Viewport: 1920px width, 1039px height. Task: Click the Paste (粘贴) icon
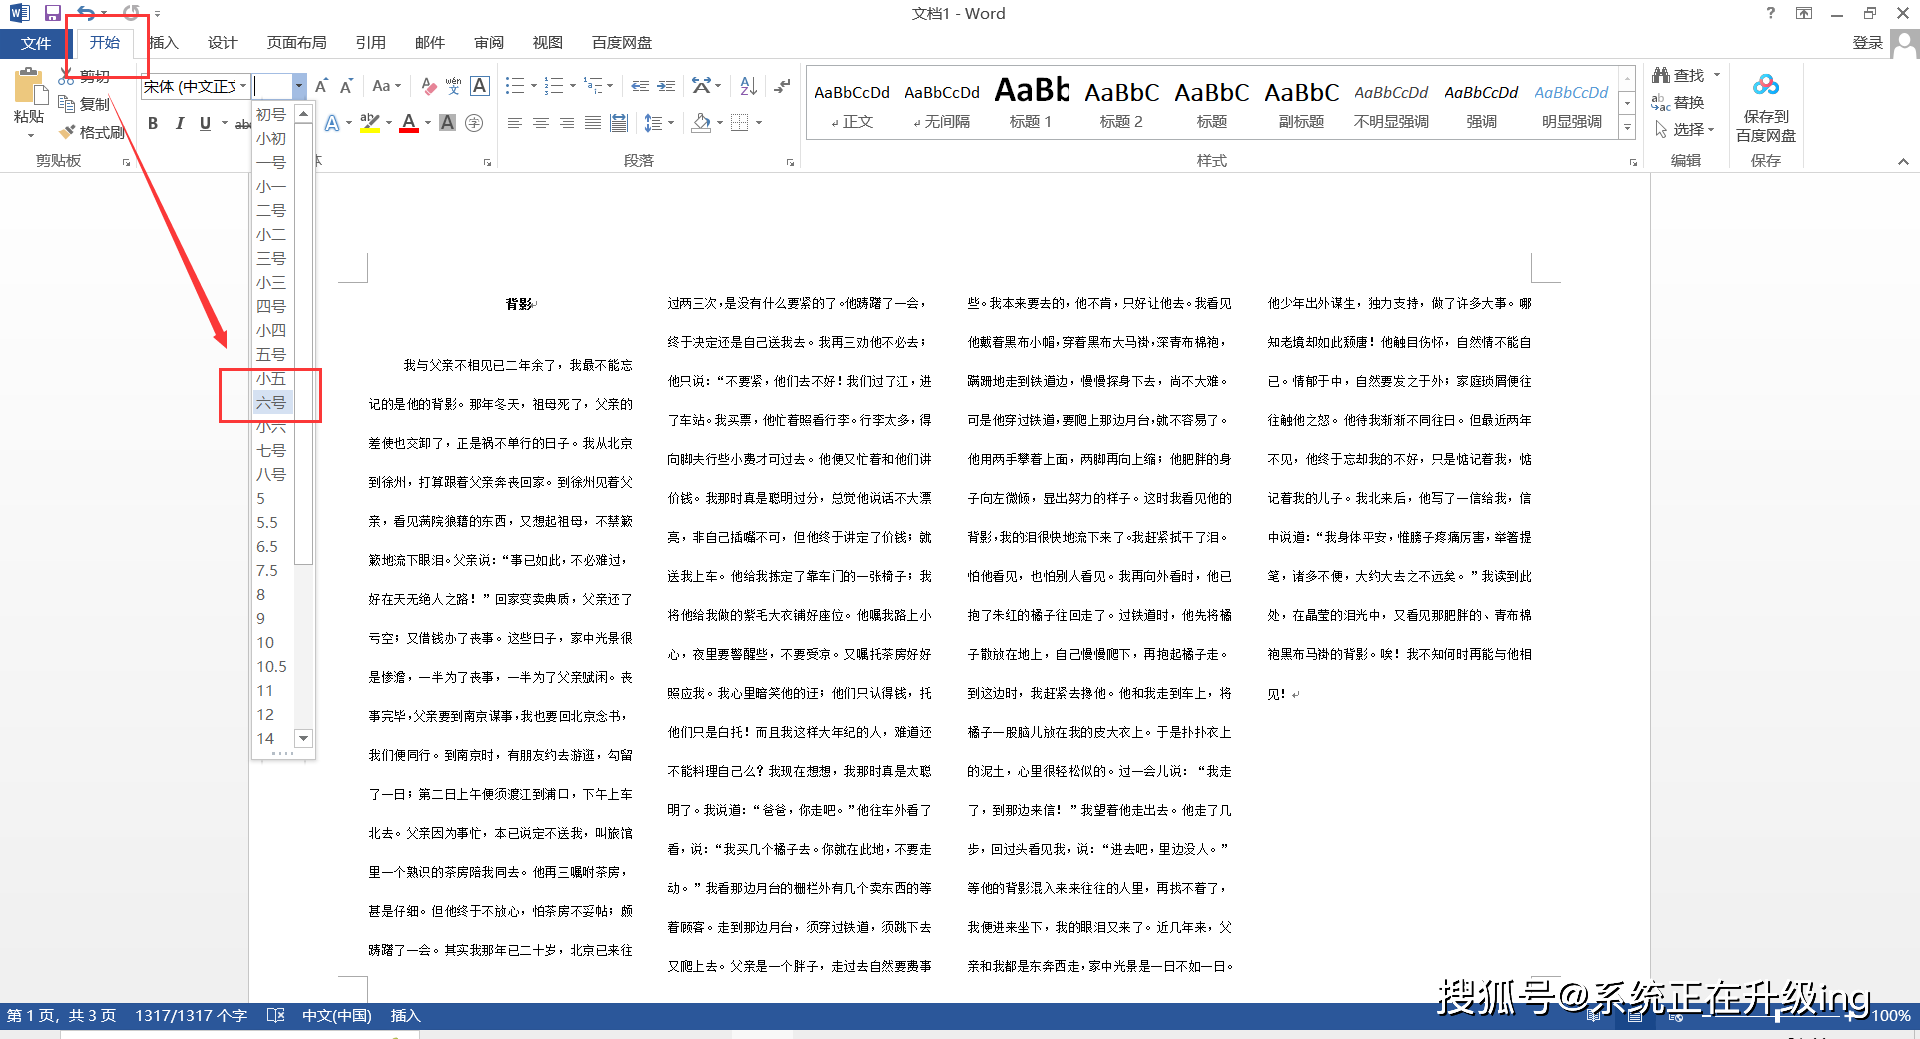coord(29,88)
